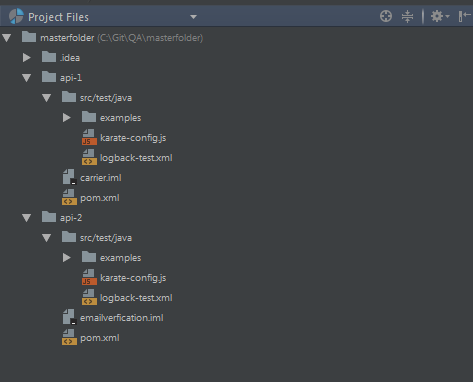This screenshot has width=473, height=382.
Task: Click the Project Files view icon
Action: click(16, 16)
